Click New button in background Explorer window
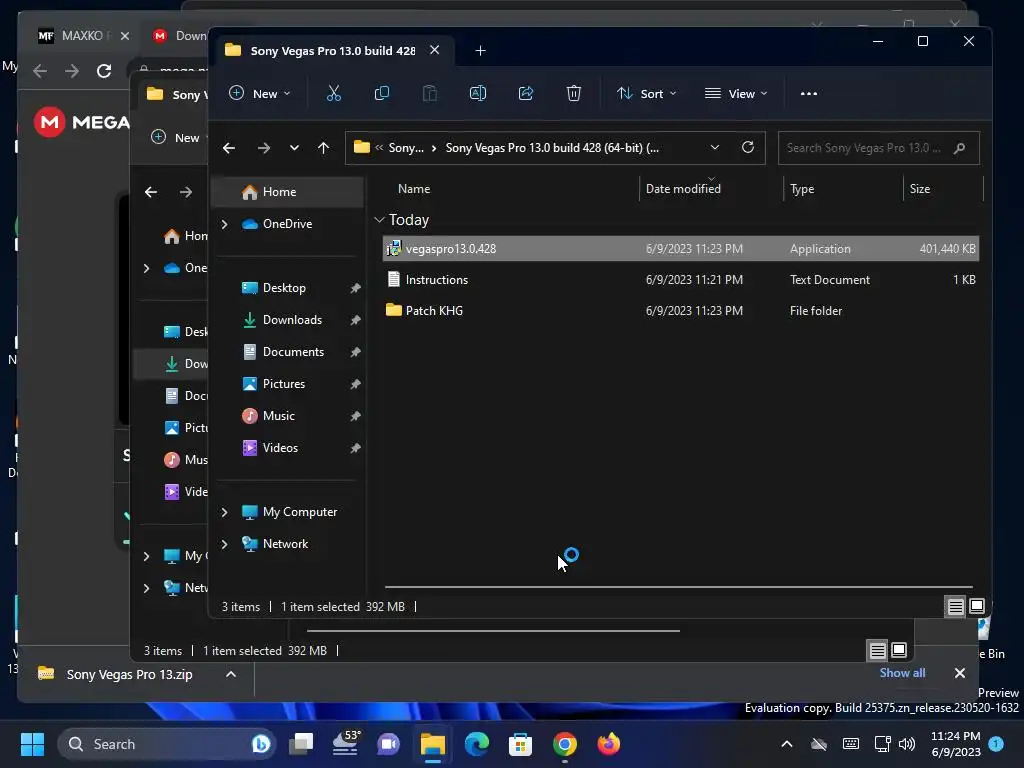This screenshot has height=768, width=1024. [176, 138]
